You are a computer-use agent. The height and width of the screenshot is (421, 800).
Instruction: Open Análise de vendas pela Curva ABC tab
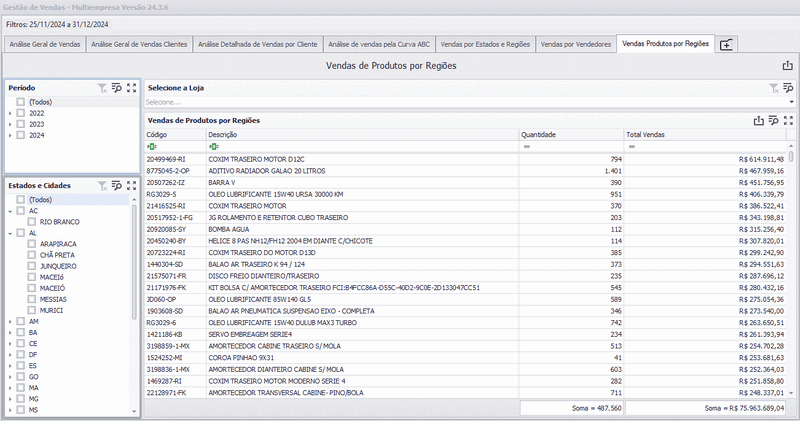[x=379, y=44]
